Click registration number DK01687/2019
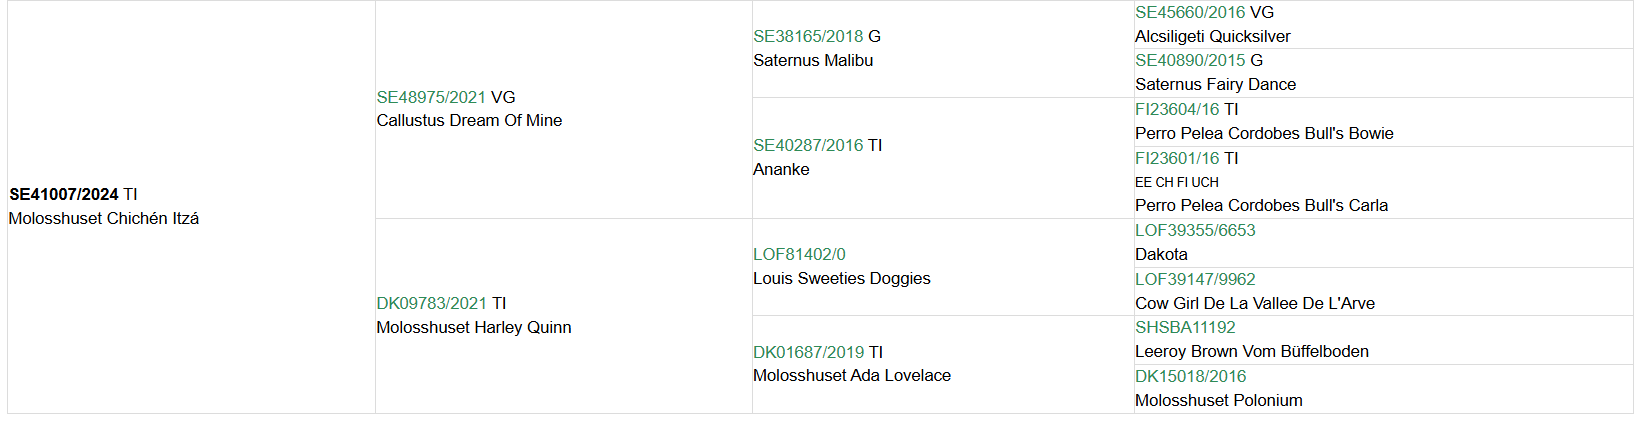 tap(808, 352)
